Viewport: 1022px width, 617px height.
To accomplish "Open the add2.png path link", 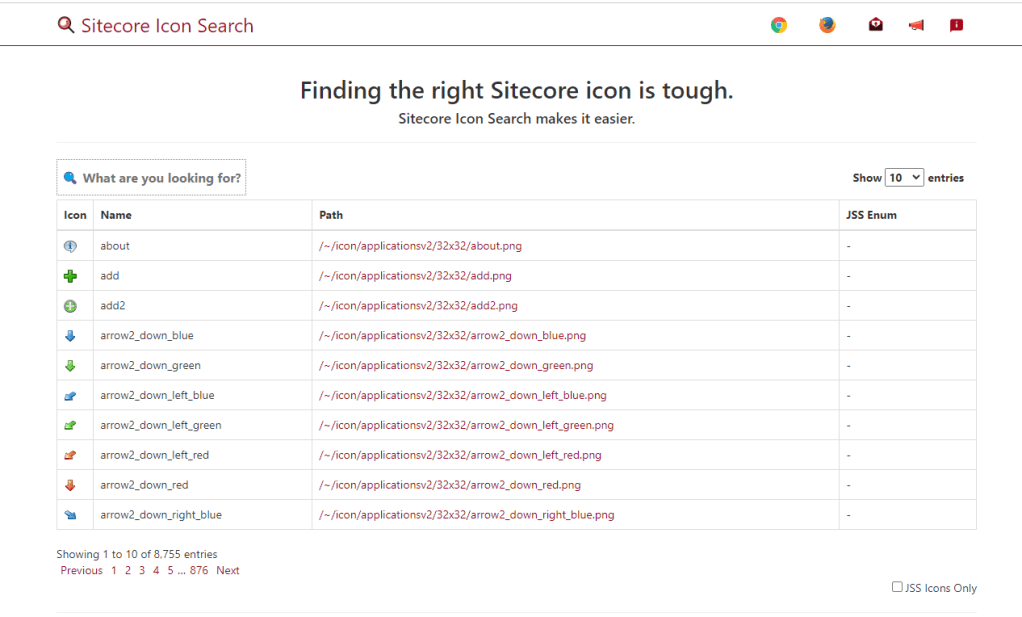I will [x=418, y=306].
